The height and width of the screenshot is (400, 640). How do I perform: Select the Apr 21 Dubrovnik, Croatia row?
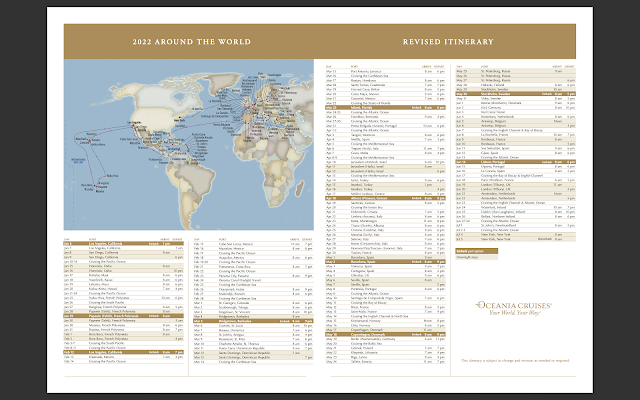click(385, 212)
